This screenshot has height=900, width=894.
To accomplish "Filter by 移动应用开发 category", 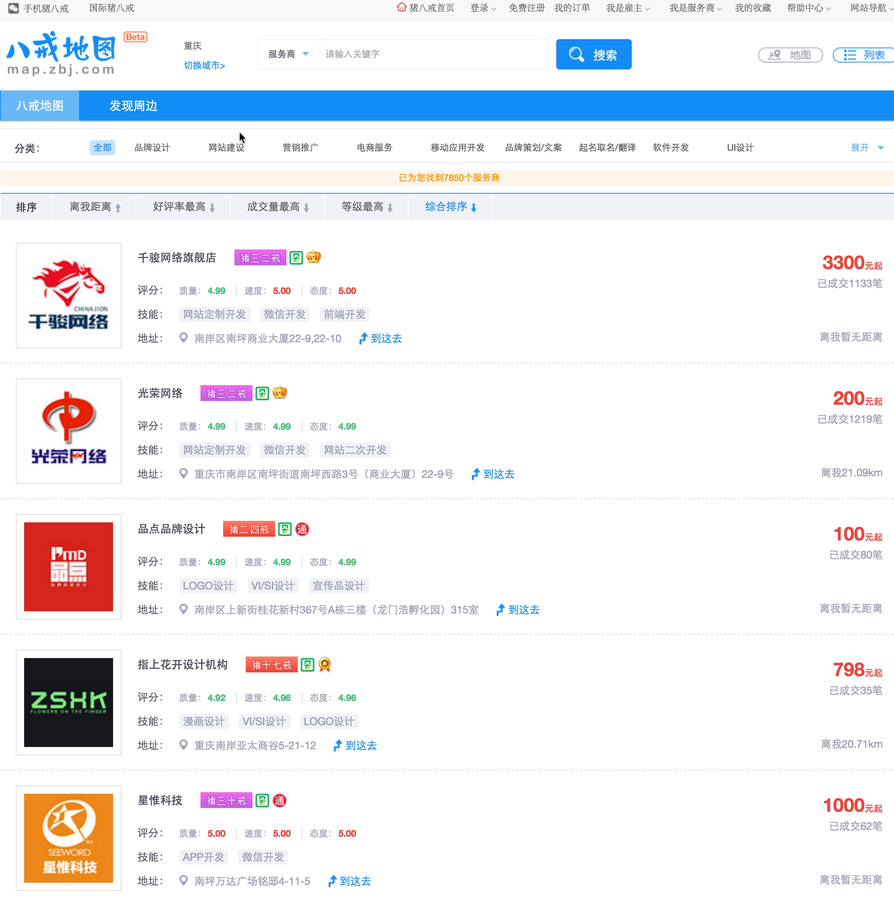I will pos(457,148).
